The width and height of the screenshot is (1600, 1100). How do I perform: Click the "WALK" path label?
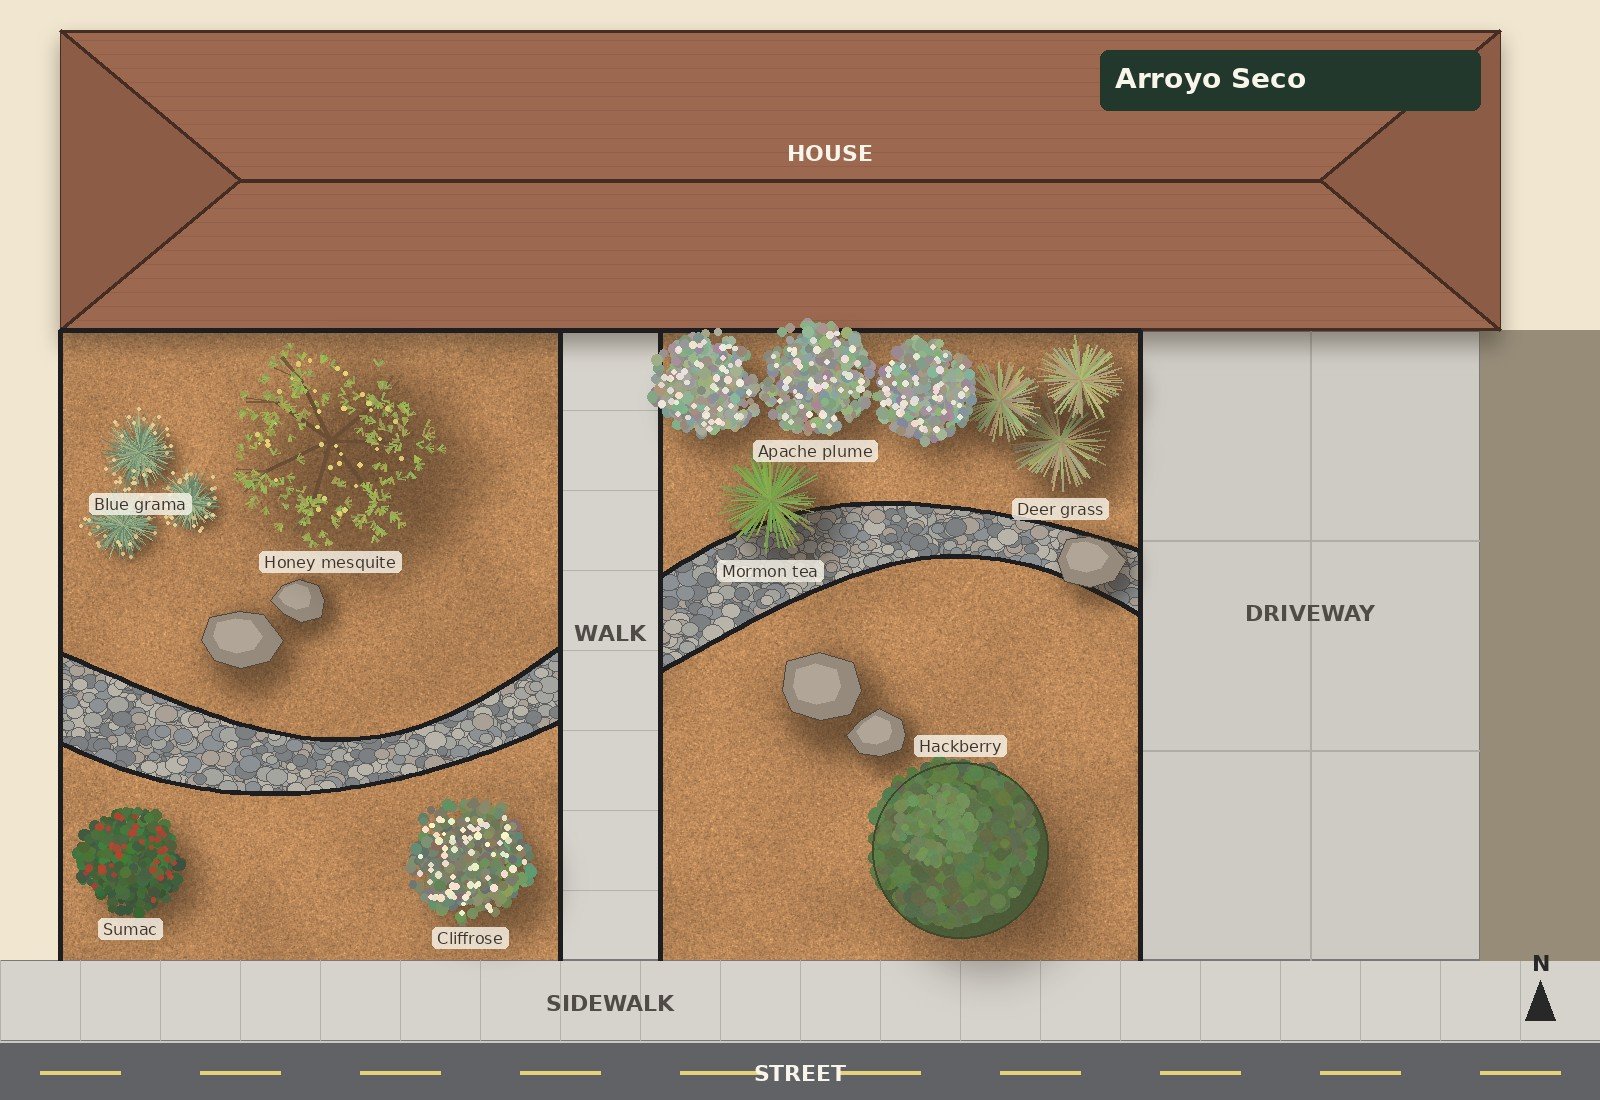(x=610, y=633)
